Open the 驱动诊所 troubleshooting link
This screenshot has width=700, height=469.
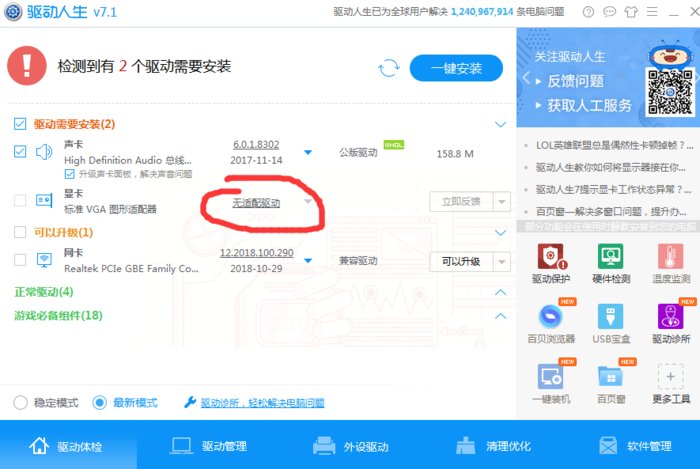pyautogui.click(x=262, y=403)
